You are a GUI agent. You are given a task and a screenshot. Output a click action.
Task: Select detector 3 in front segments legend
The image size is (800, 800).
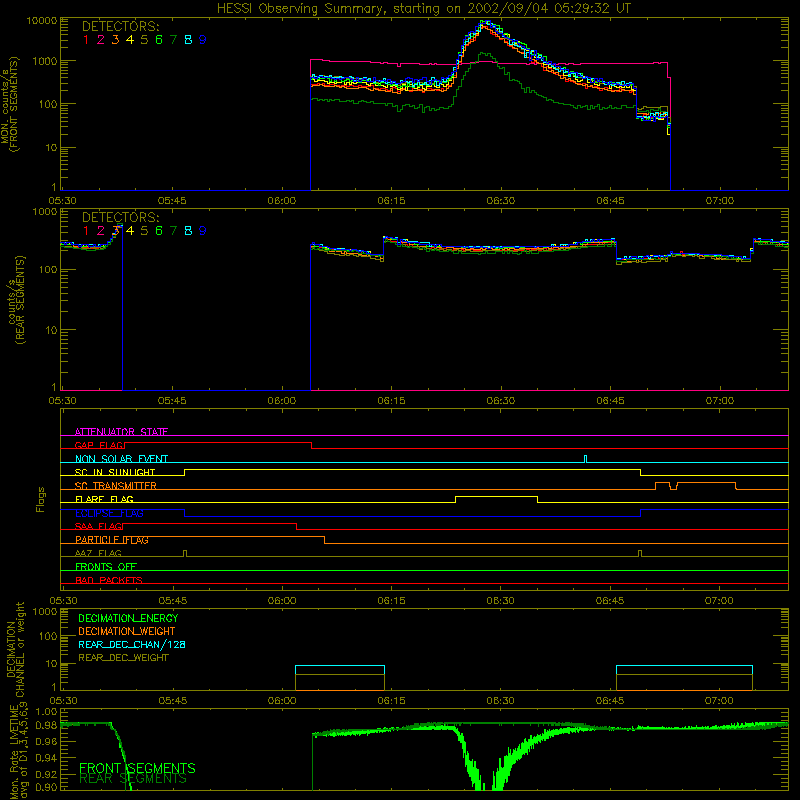click(x=115, y=40)
